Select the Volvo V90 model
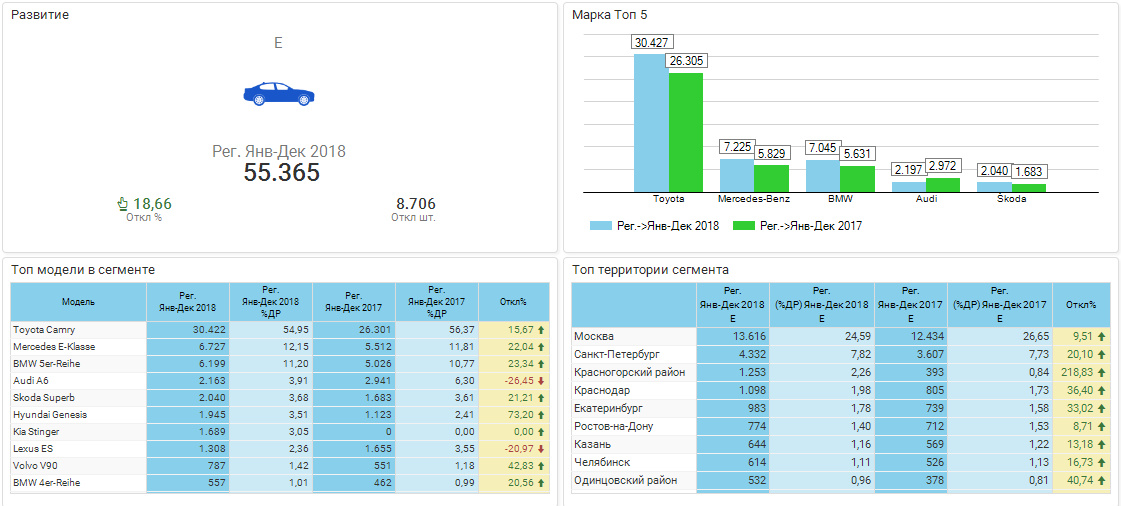 click(34, 465)
